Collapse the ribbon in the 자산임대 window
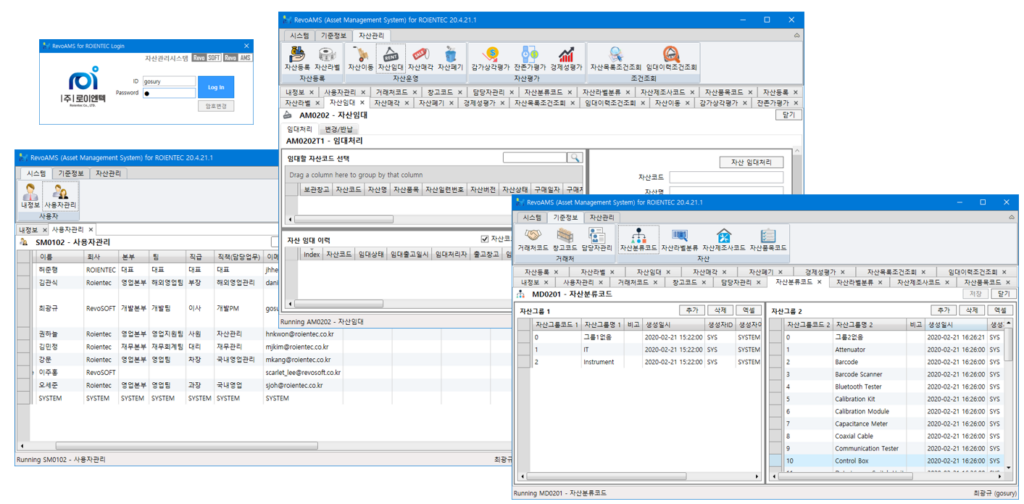The width and height of the screenshot is (1024, 504). pos(796,35)
